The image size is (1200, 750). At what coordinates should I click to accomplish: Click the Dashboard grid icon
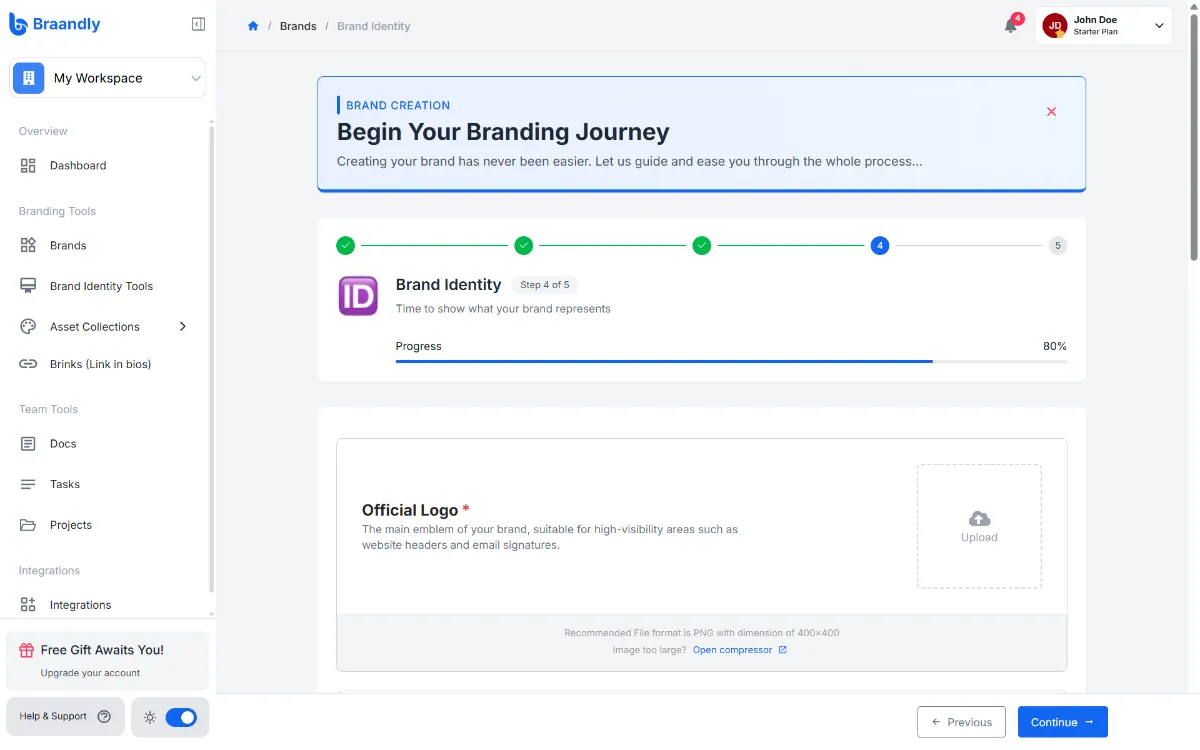point(28,166)
